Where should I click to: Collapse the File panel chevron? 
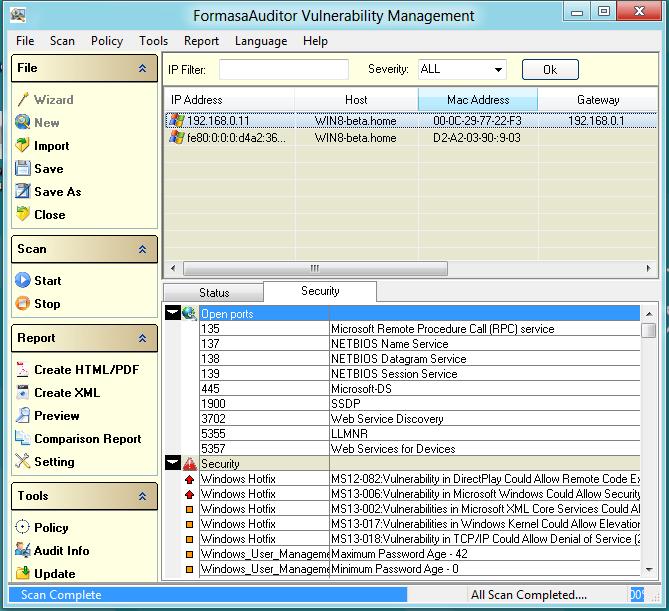143,68
